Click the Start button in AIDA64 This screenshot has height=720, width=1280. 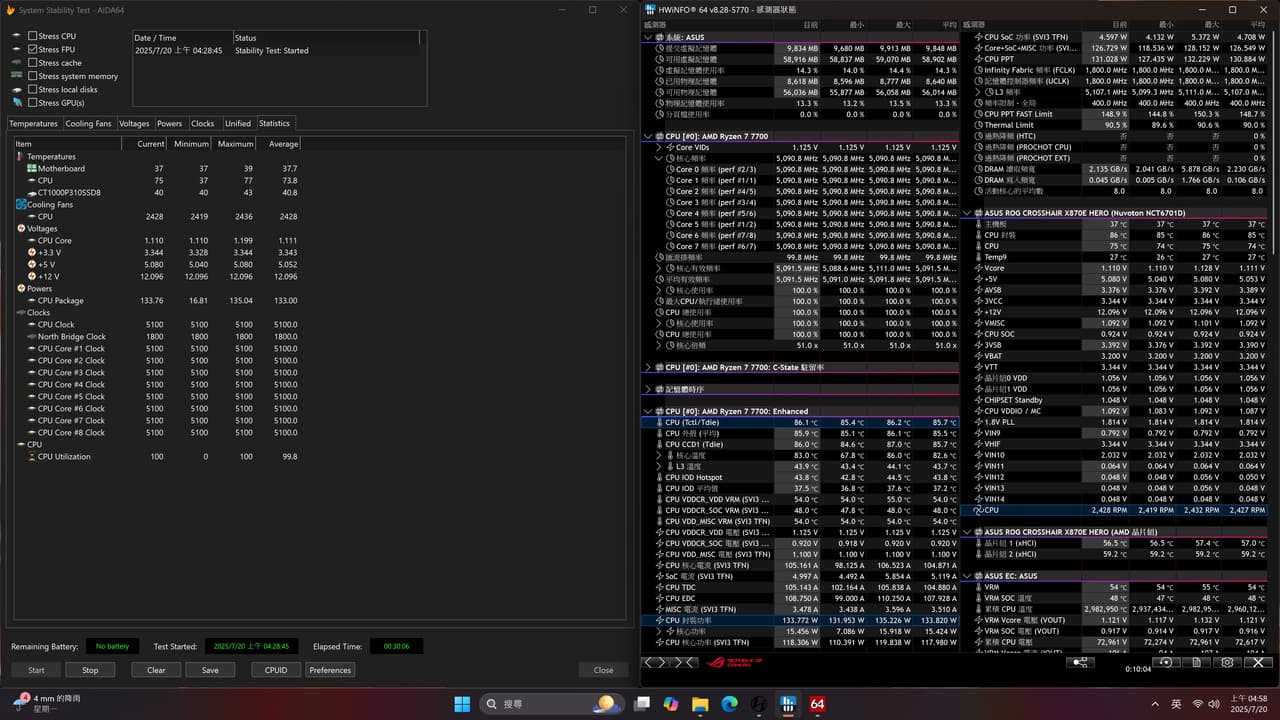pyautogui.click(x=36, y=670)
